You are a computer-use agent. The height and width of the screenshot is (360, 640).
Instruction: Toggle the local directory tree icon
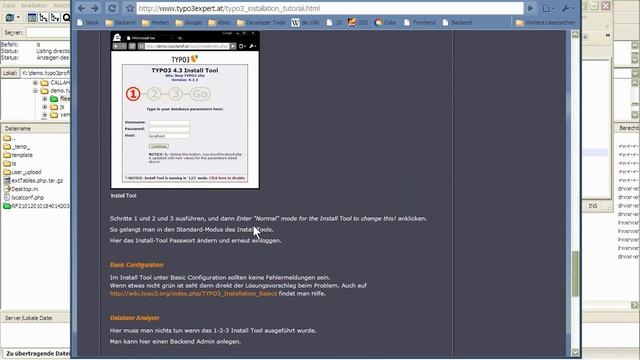[43, 18]
